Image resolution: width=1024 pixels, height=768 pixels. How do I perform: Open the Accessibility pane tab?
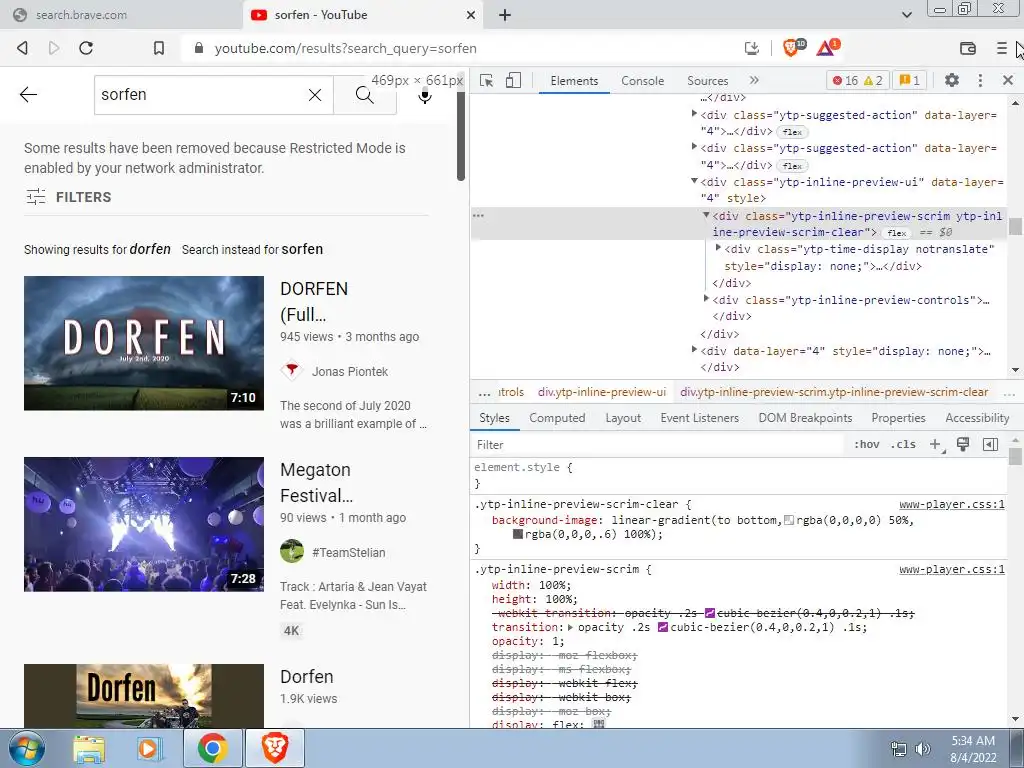977,418
